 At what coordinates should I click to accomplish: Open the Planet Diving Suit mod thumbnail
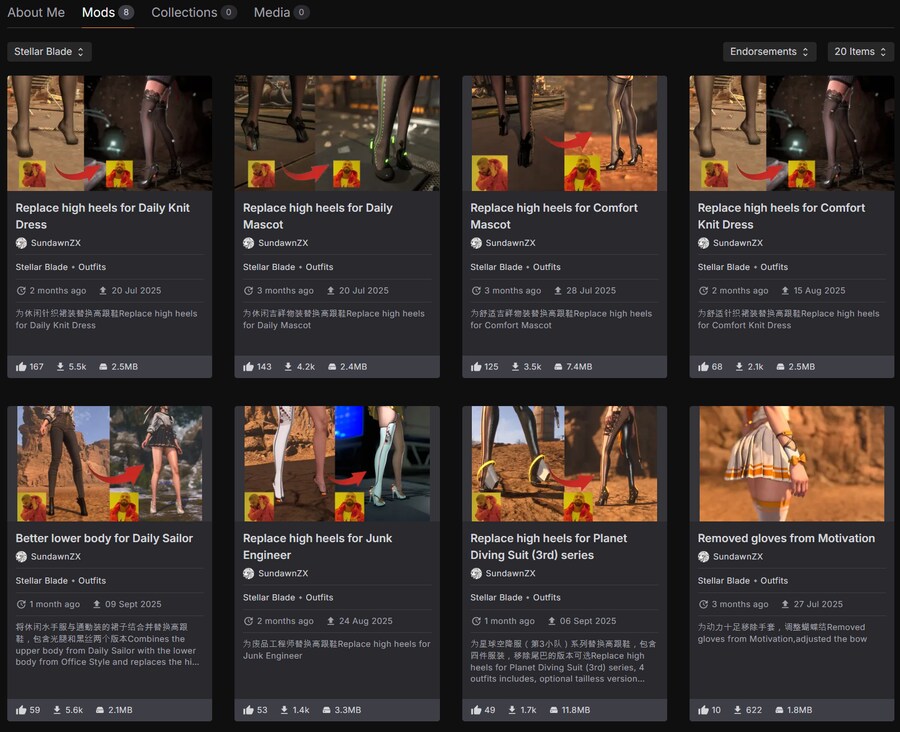[x=564, y=463]
